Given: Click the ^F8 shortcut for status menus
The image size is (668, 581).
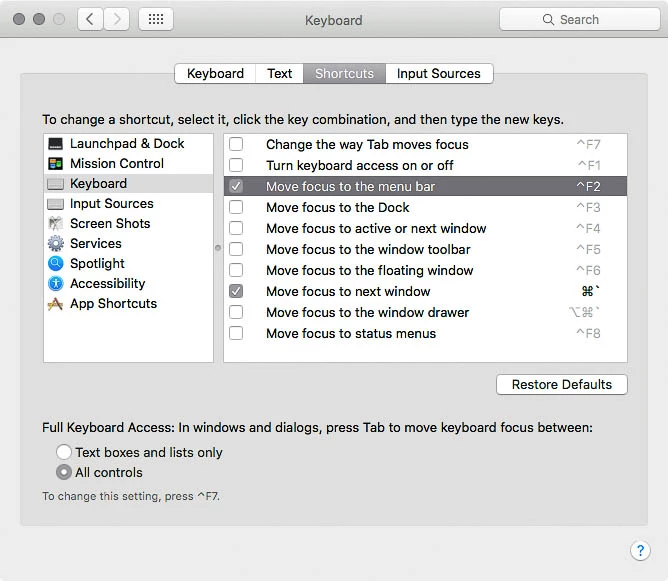Looking at the screenshot, I should coord(588,333).
